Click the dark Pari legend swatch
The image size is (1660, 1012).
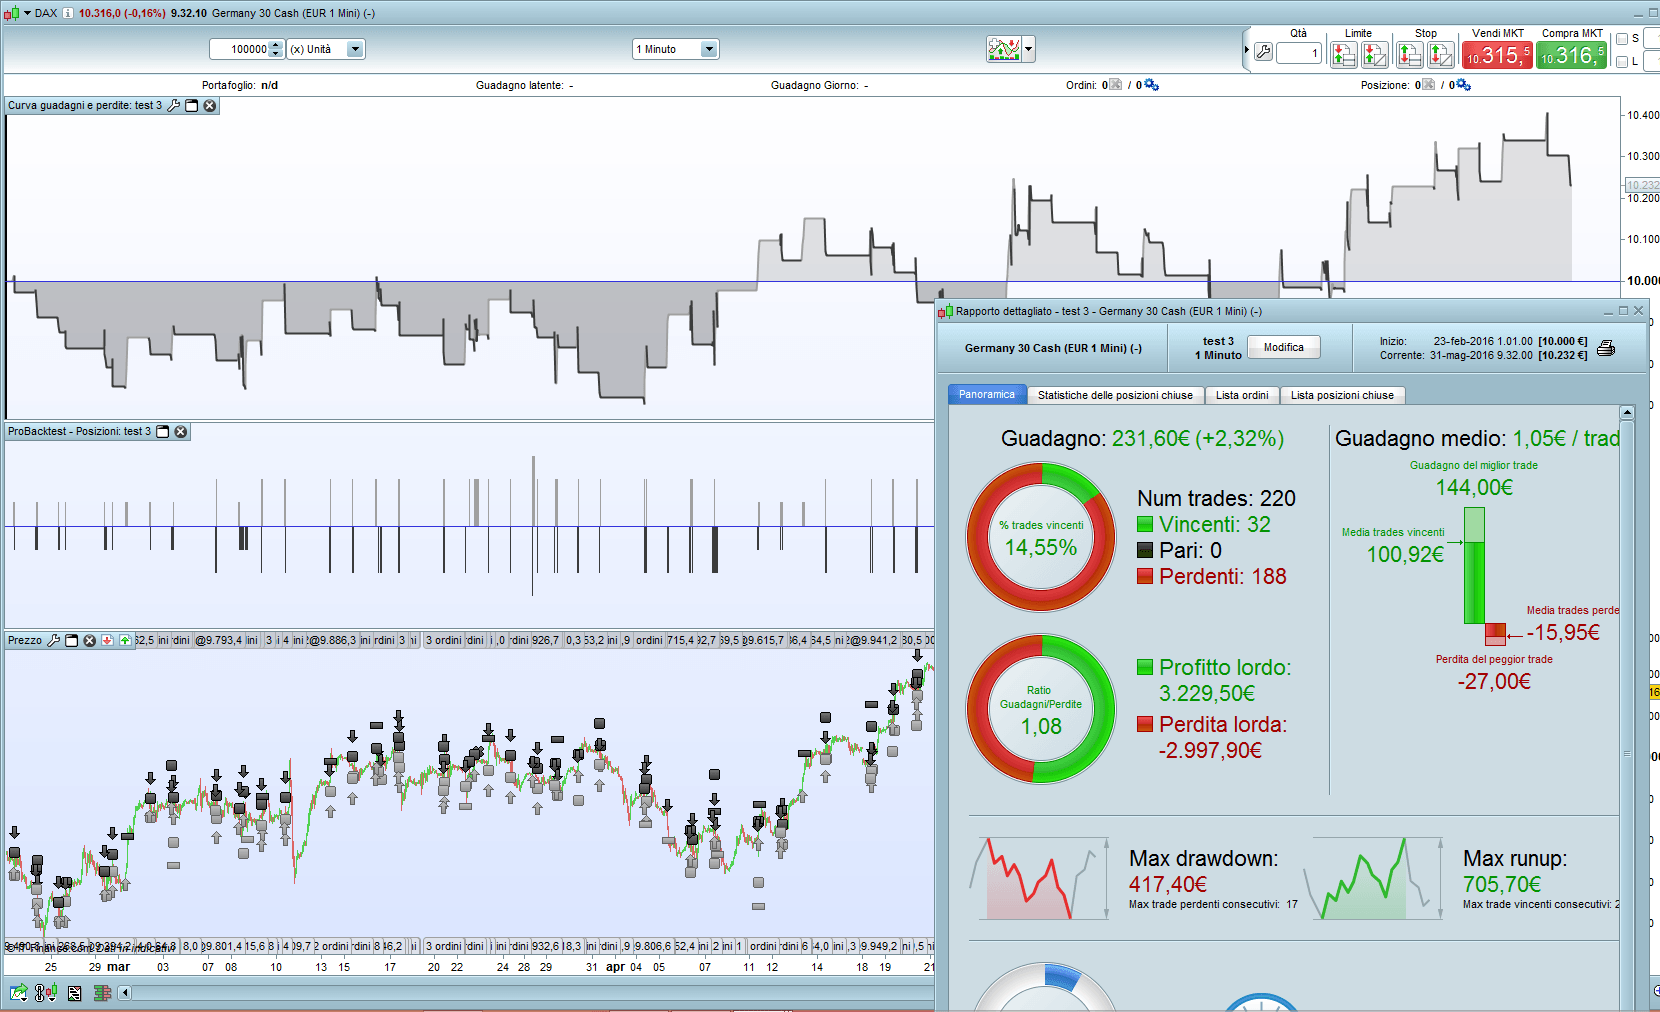pos(1145,550)
